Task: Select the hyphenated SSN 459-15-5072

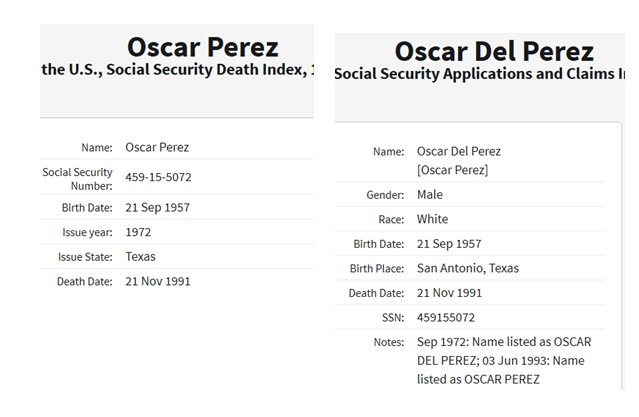Action: click(x=158, y=177)
